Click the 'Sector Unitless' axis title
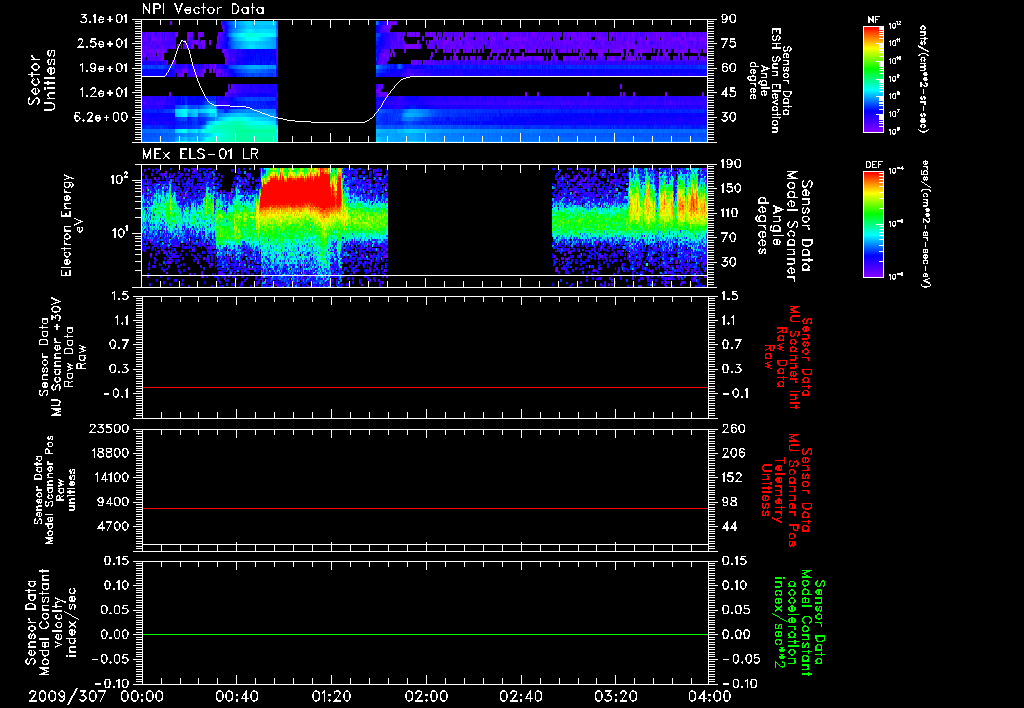 pos(42,80)
